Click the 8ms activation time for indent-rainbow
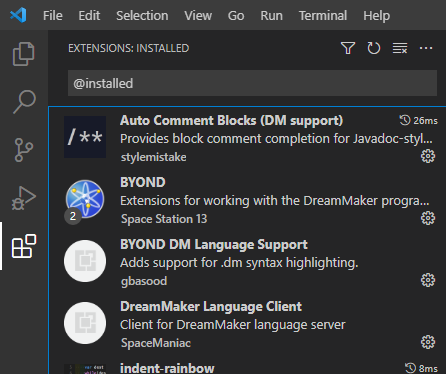Screen dimensions: 446x374 421,368
